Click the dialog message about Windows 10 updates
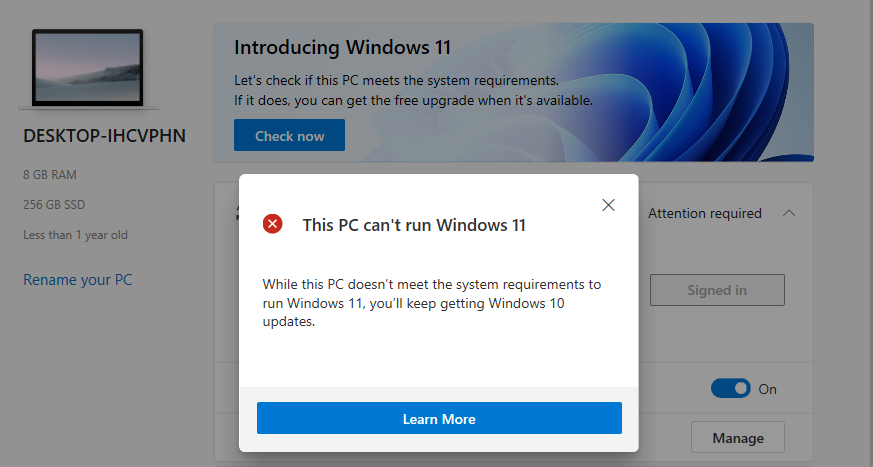This screenshot has width=873, height=467. (x=431, y=303)
